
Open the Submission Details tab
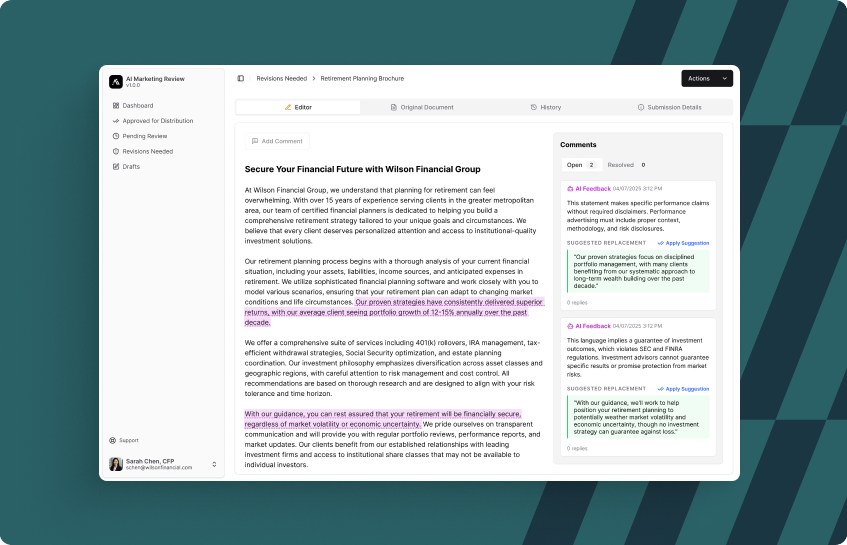(x=669, y=107)
